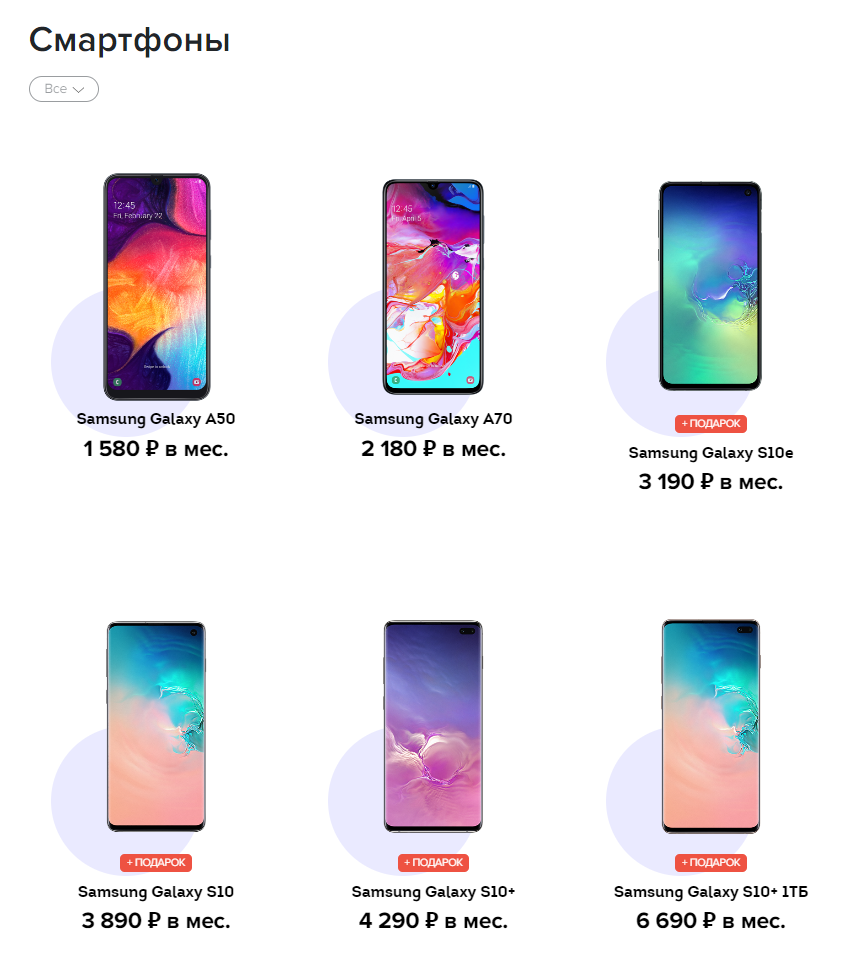This screenshot has height=971, width=861.
Task: Open the Samsung Galaxy S10 title link
Action: point(156,892)
